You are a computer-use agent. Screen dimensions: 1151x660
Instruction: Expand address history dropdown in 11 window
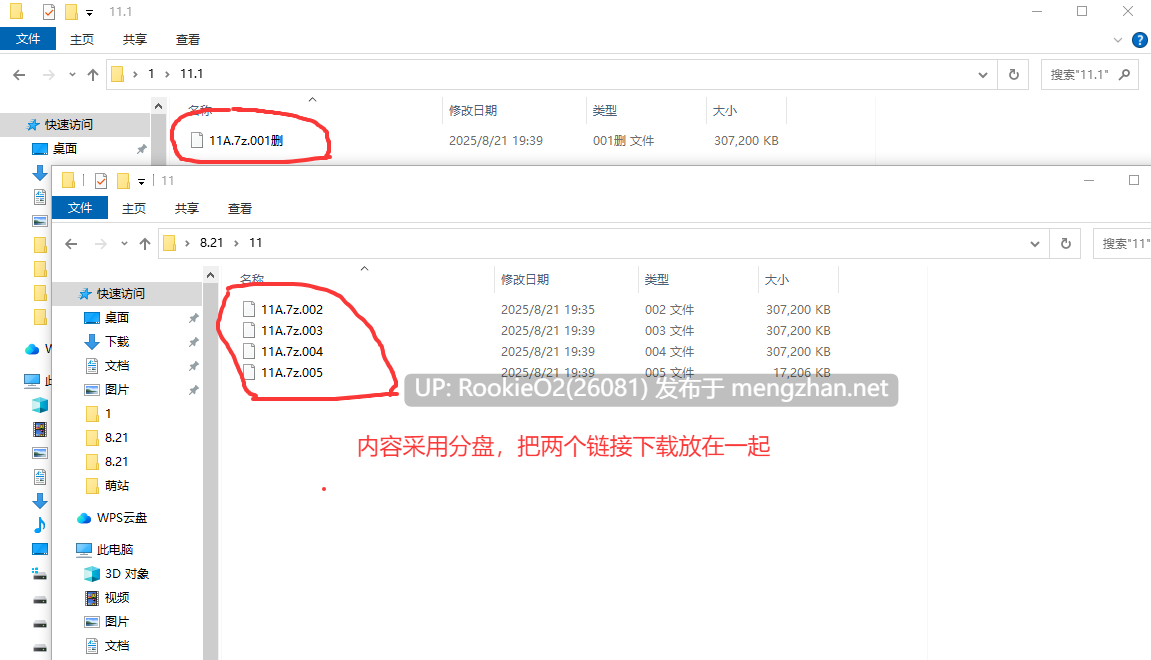point(1035,244)
